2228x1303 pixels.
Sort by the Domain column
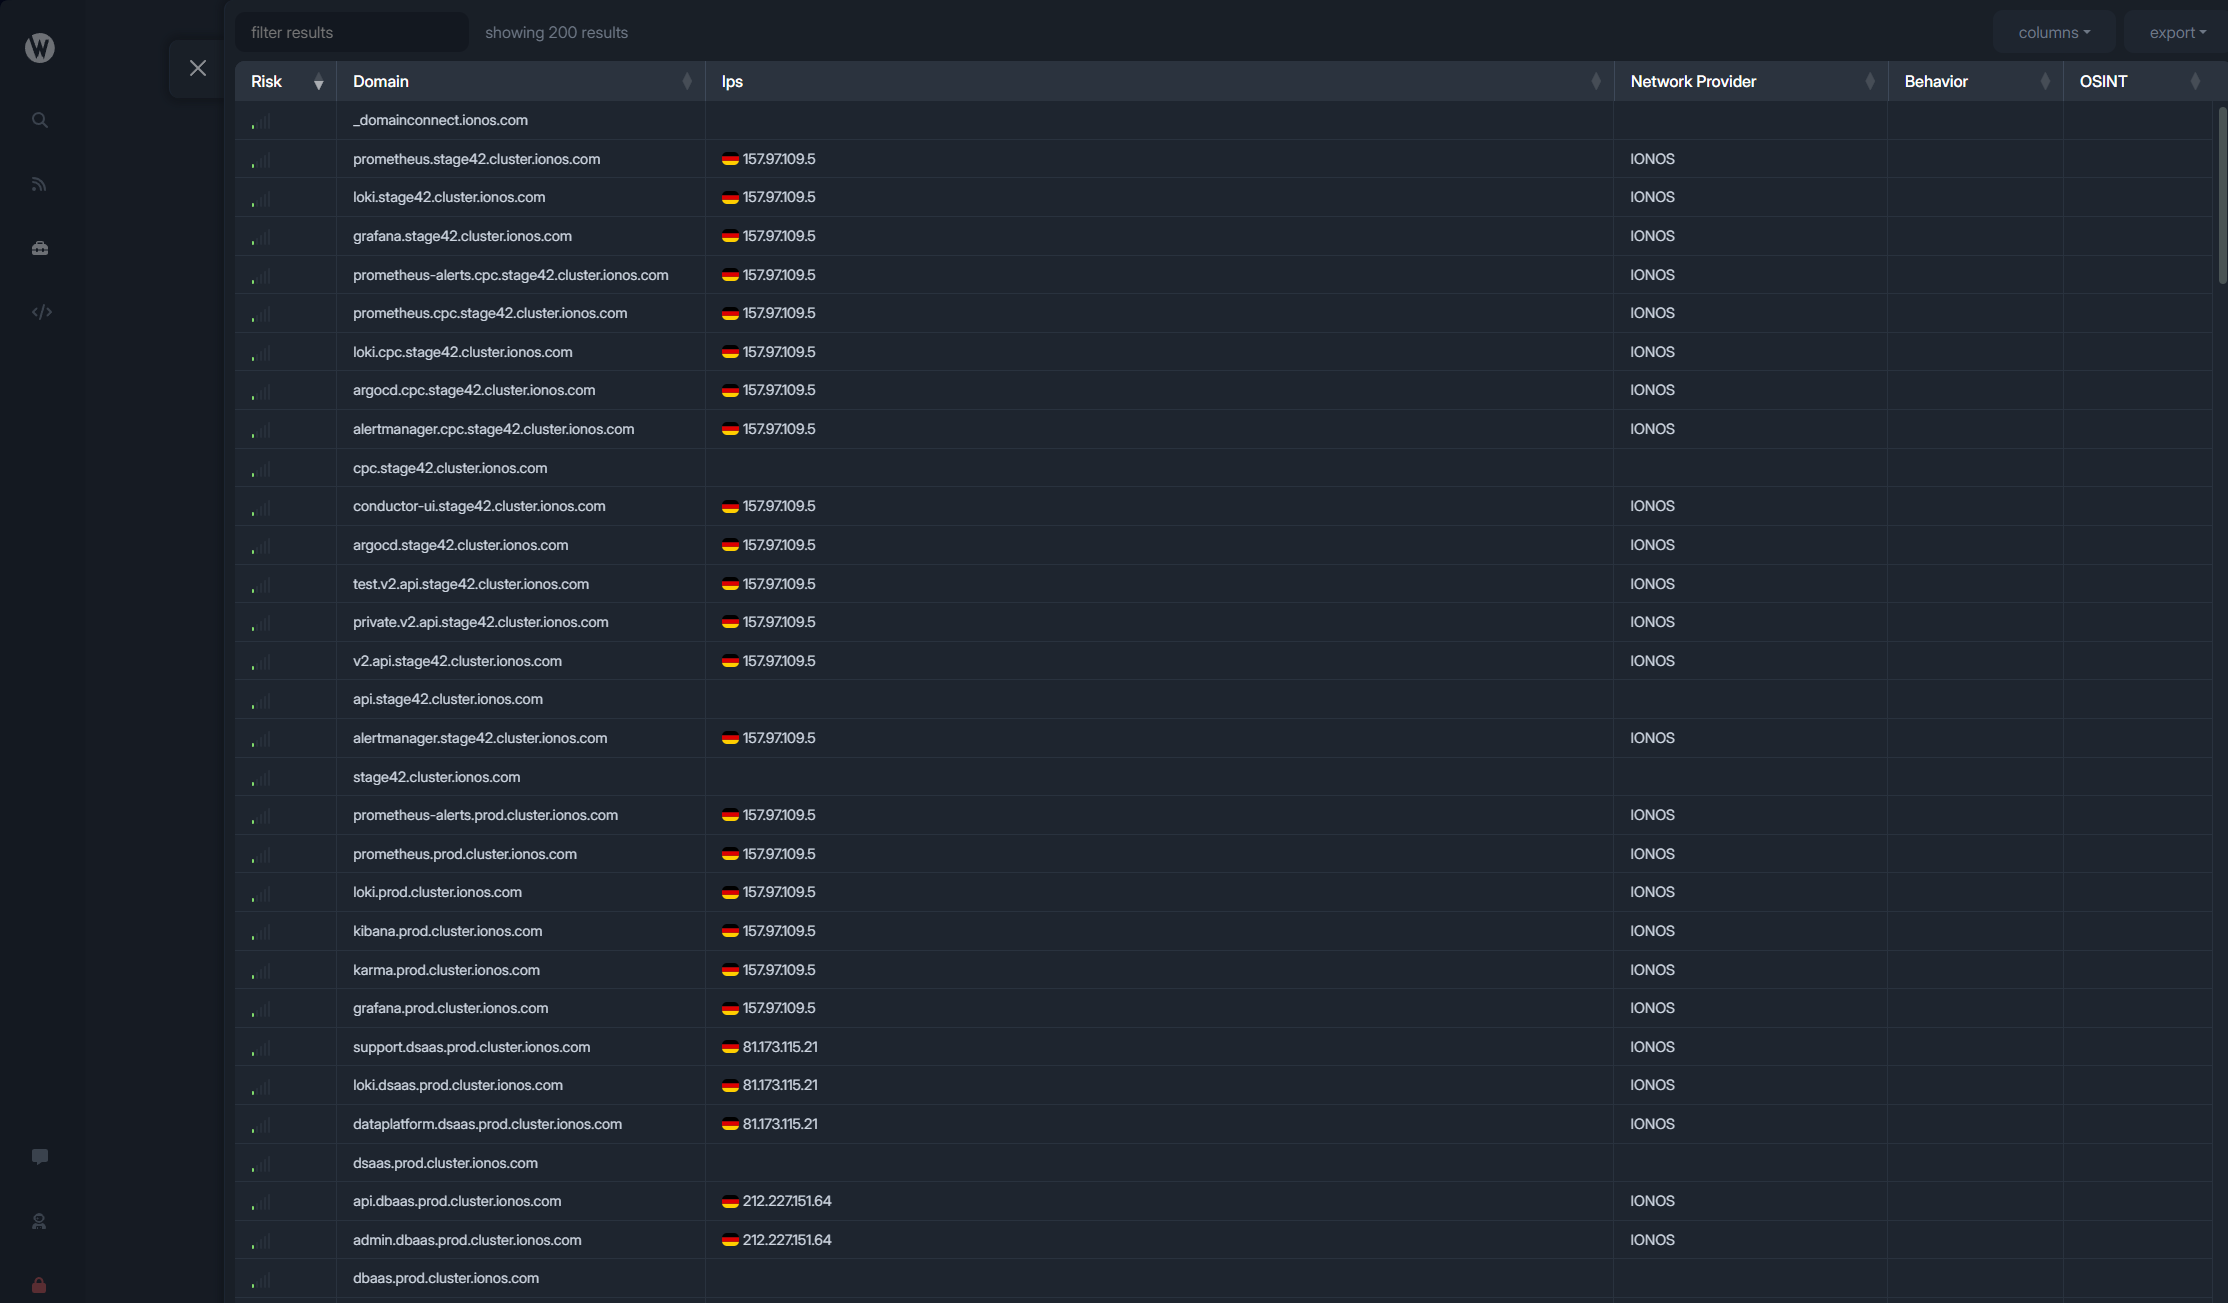pos(521,81)
